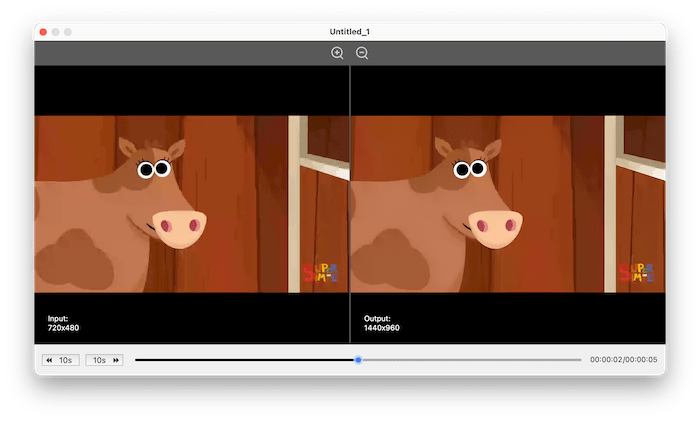Close the Untitled_1 window
The height and width of the screenshot is (421, 700).
point(43,32)
